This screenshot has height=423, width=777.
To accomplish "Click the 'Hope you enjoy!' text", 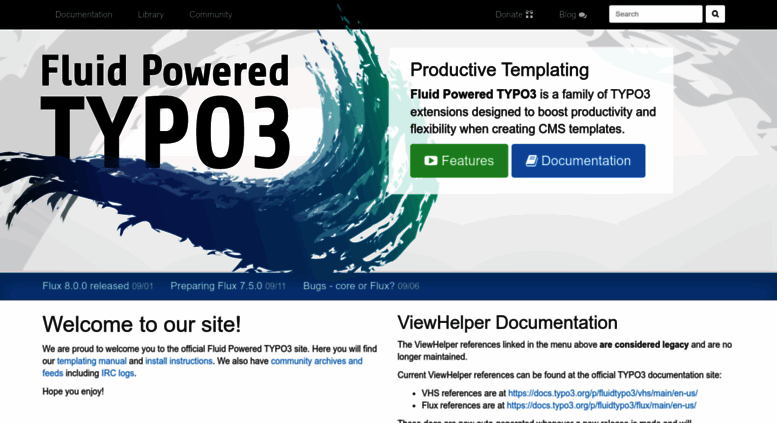I will [73, 391].
